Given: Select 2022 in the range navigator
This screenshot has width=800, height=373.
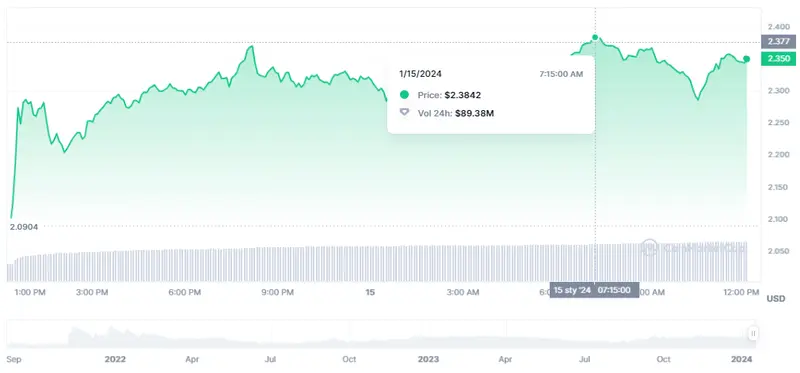Looking at the screenshot, I should (115, 359).
